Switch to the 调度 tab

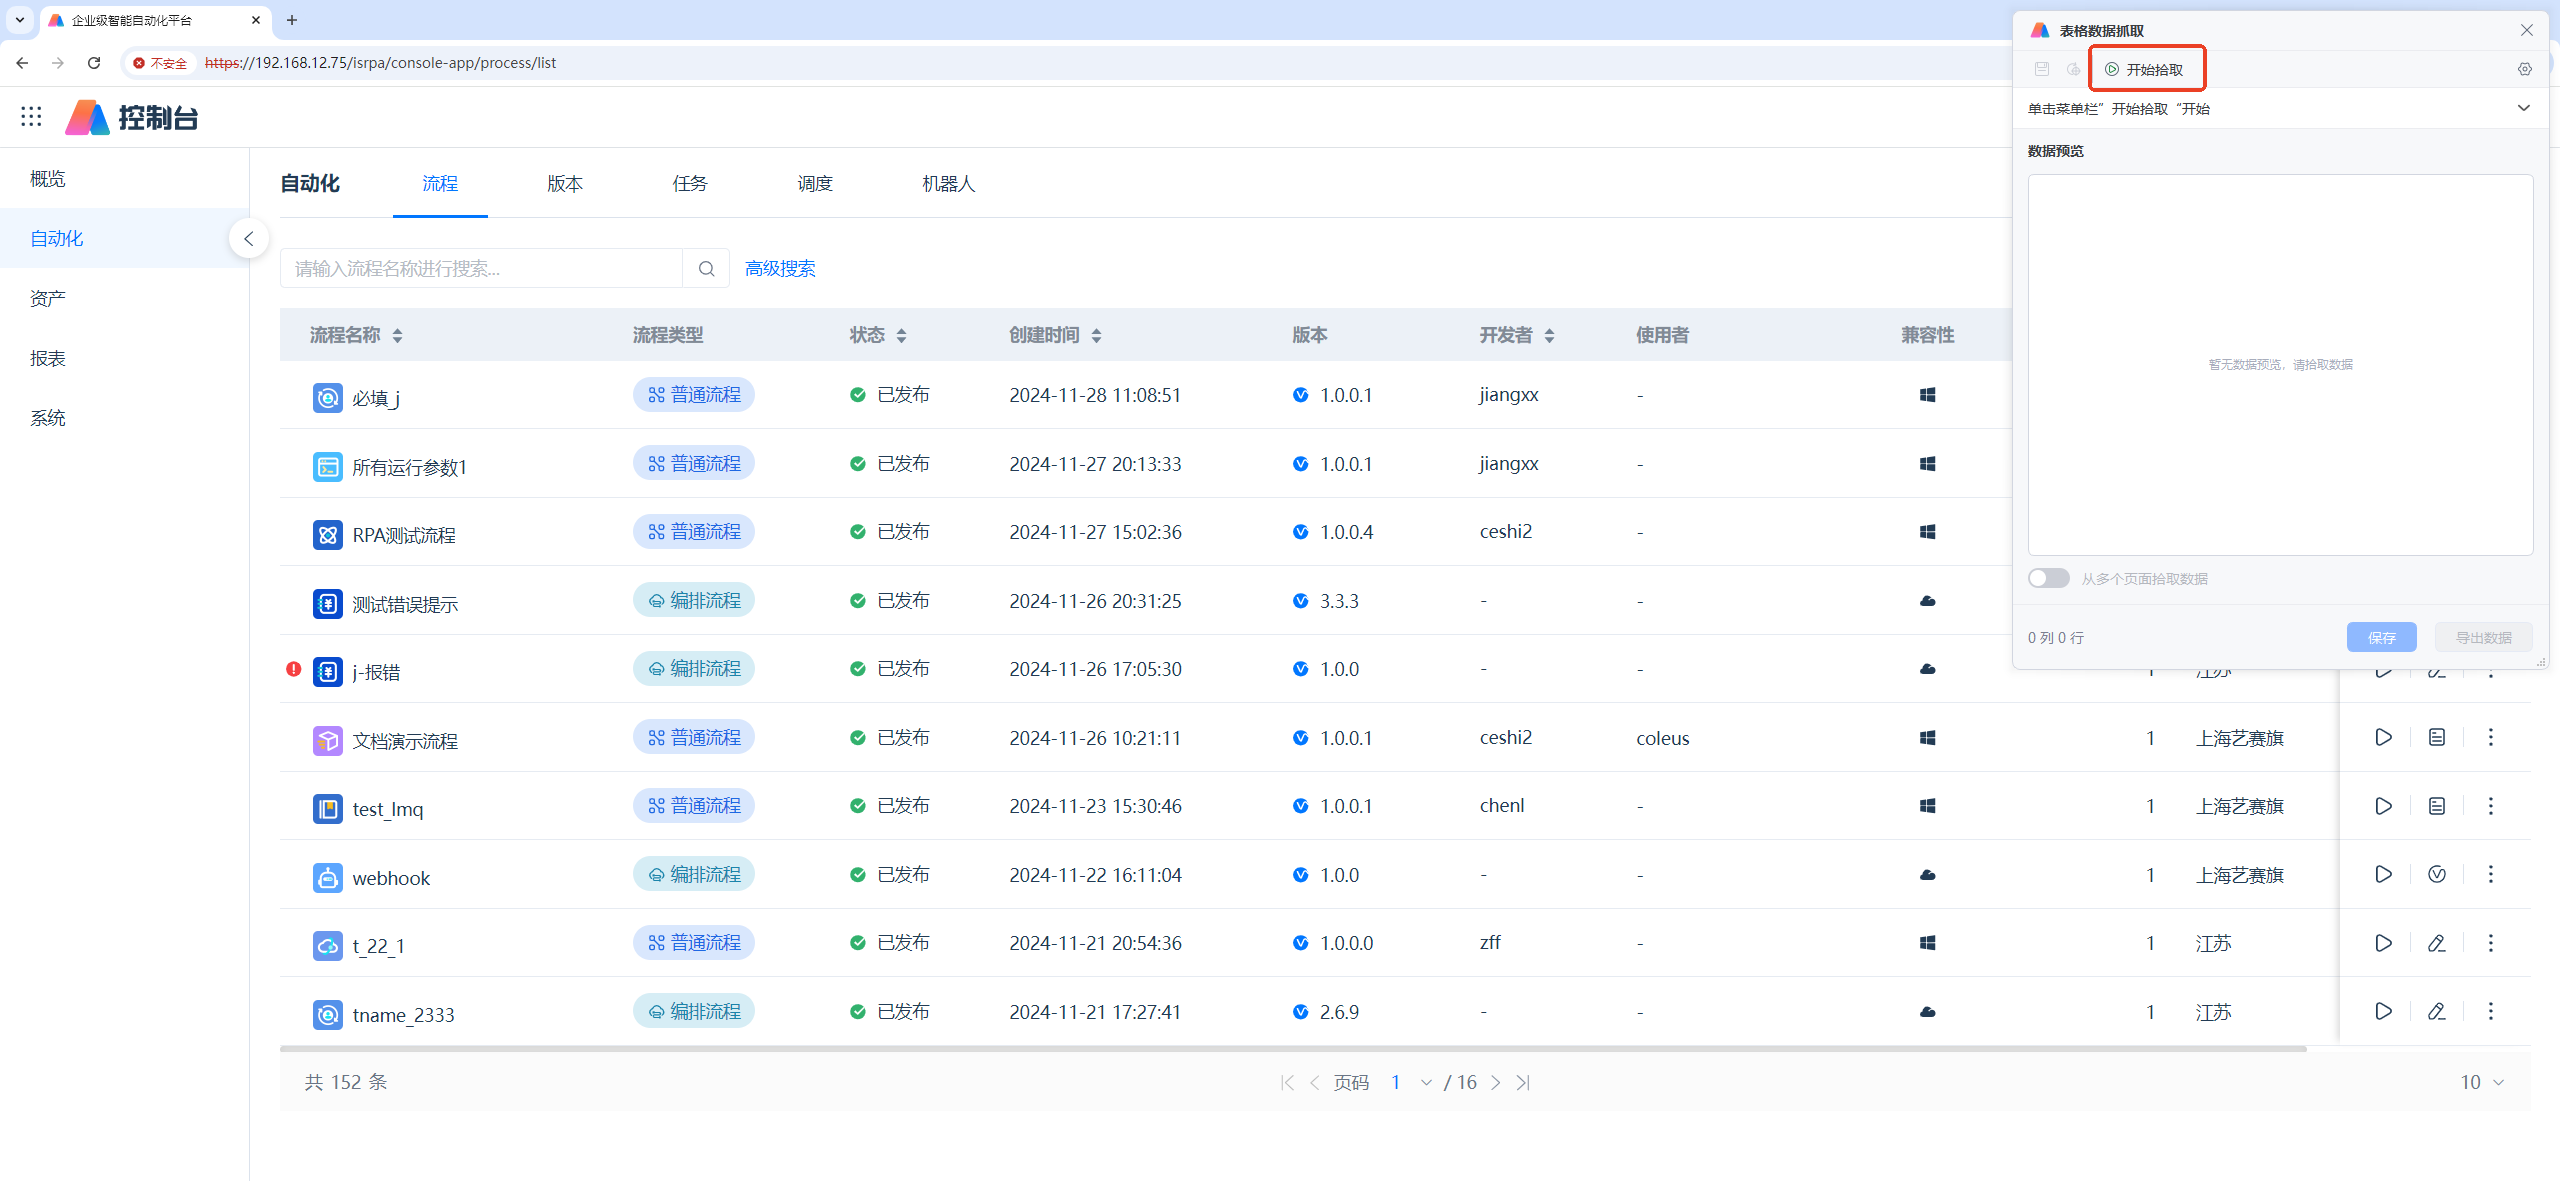(x=815, y=184)
